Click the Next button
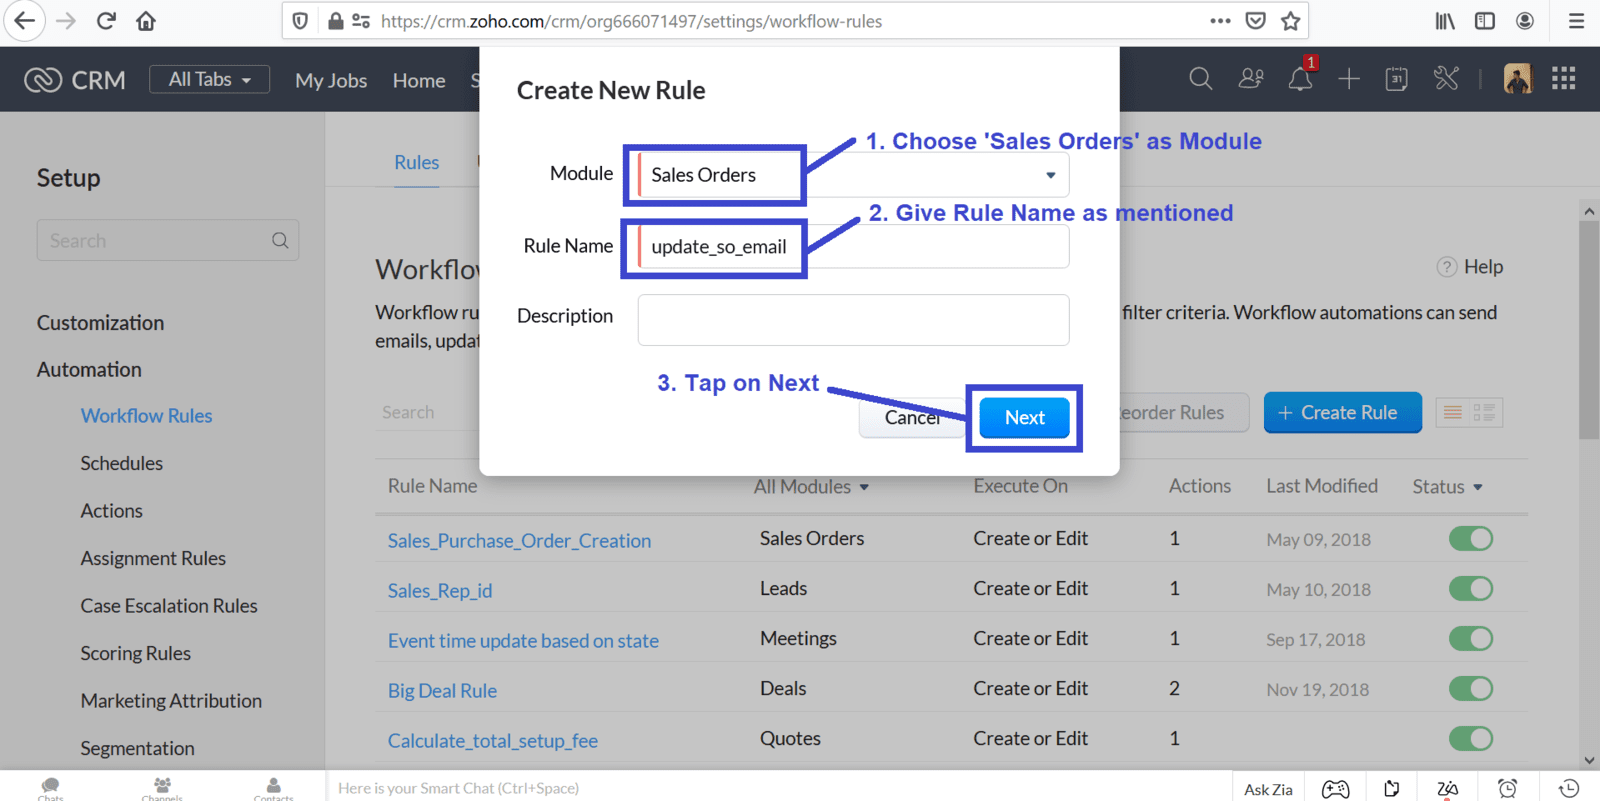1600x801 pixels. [1024, 417]
